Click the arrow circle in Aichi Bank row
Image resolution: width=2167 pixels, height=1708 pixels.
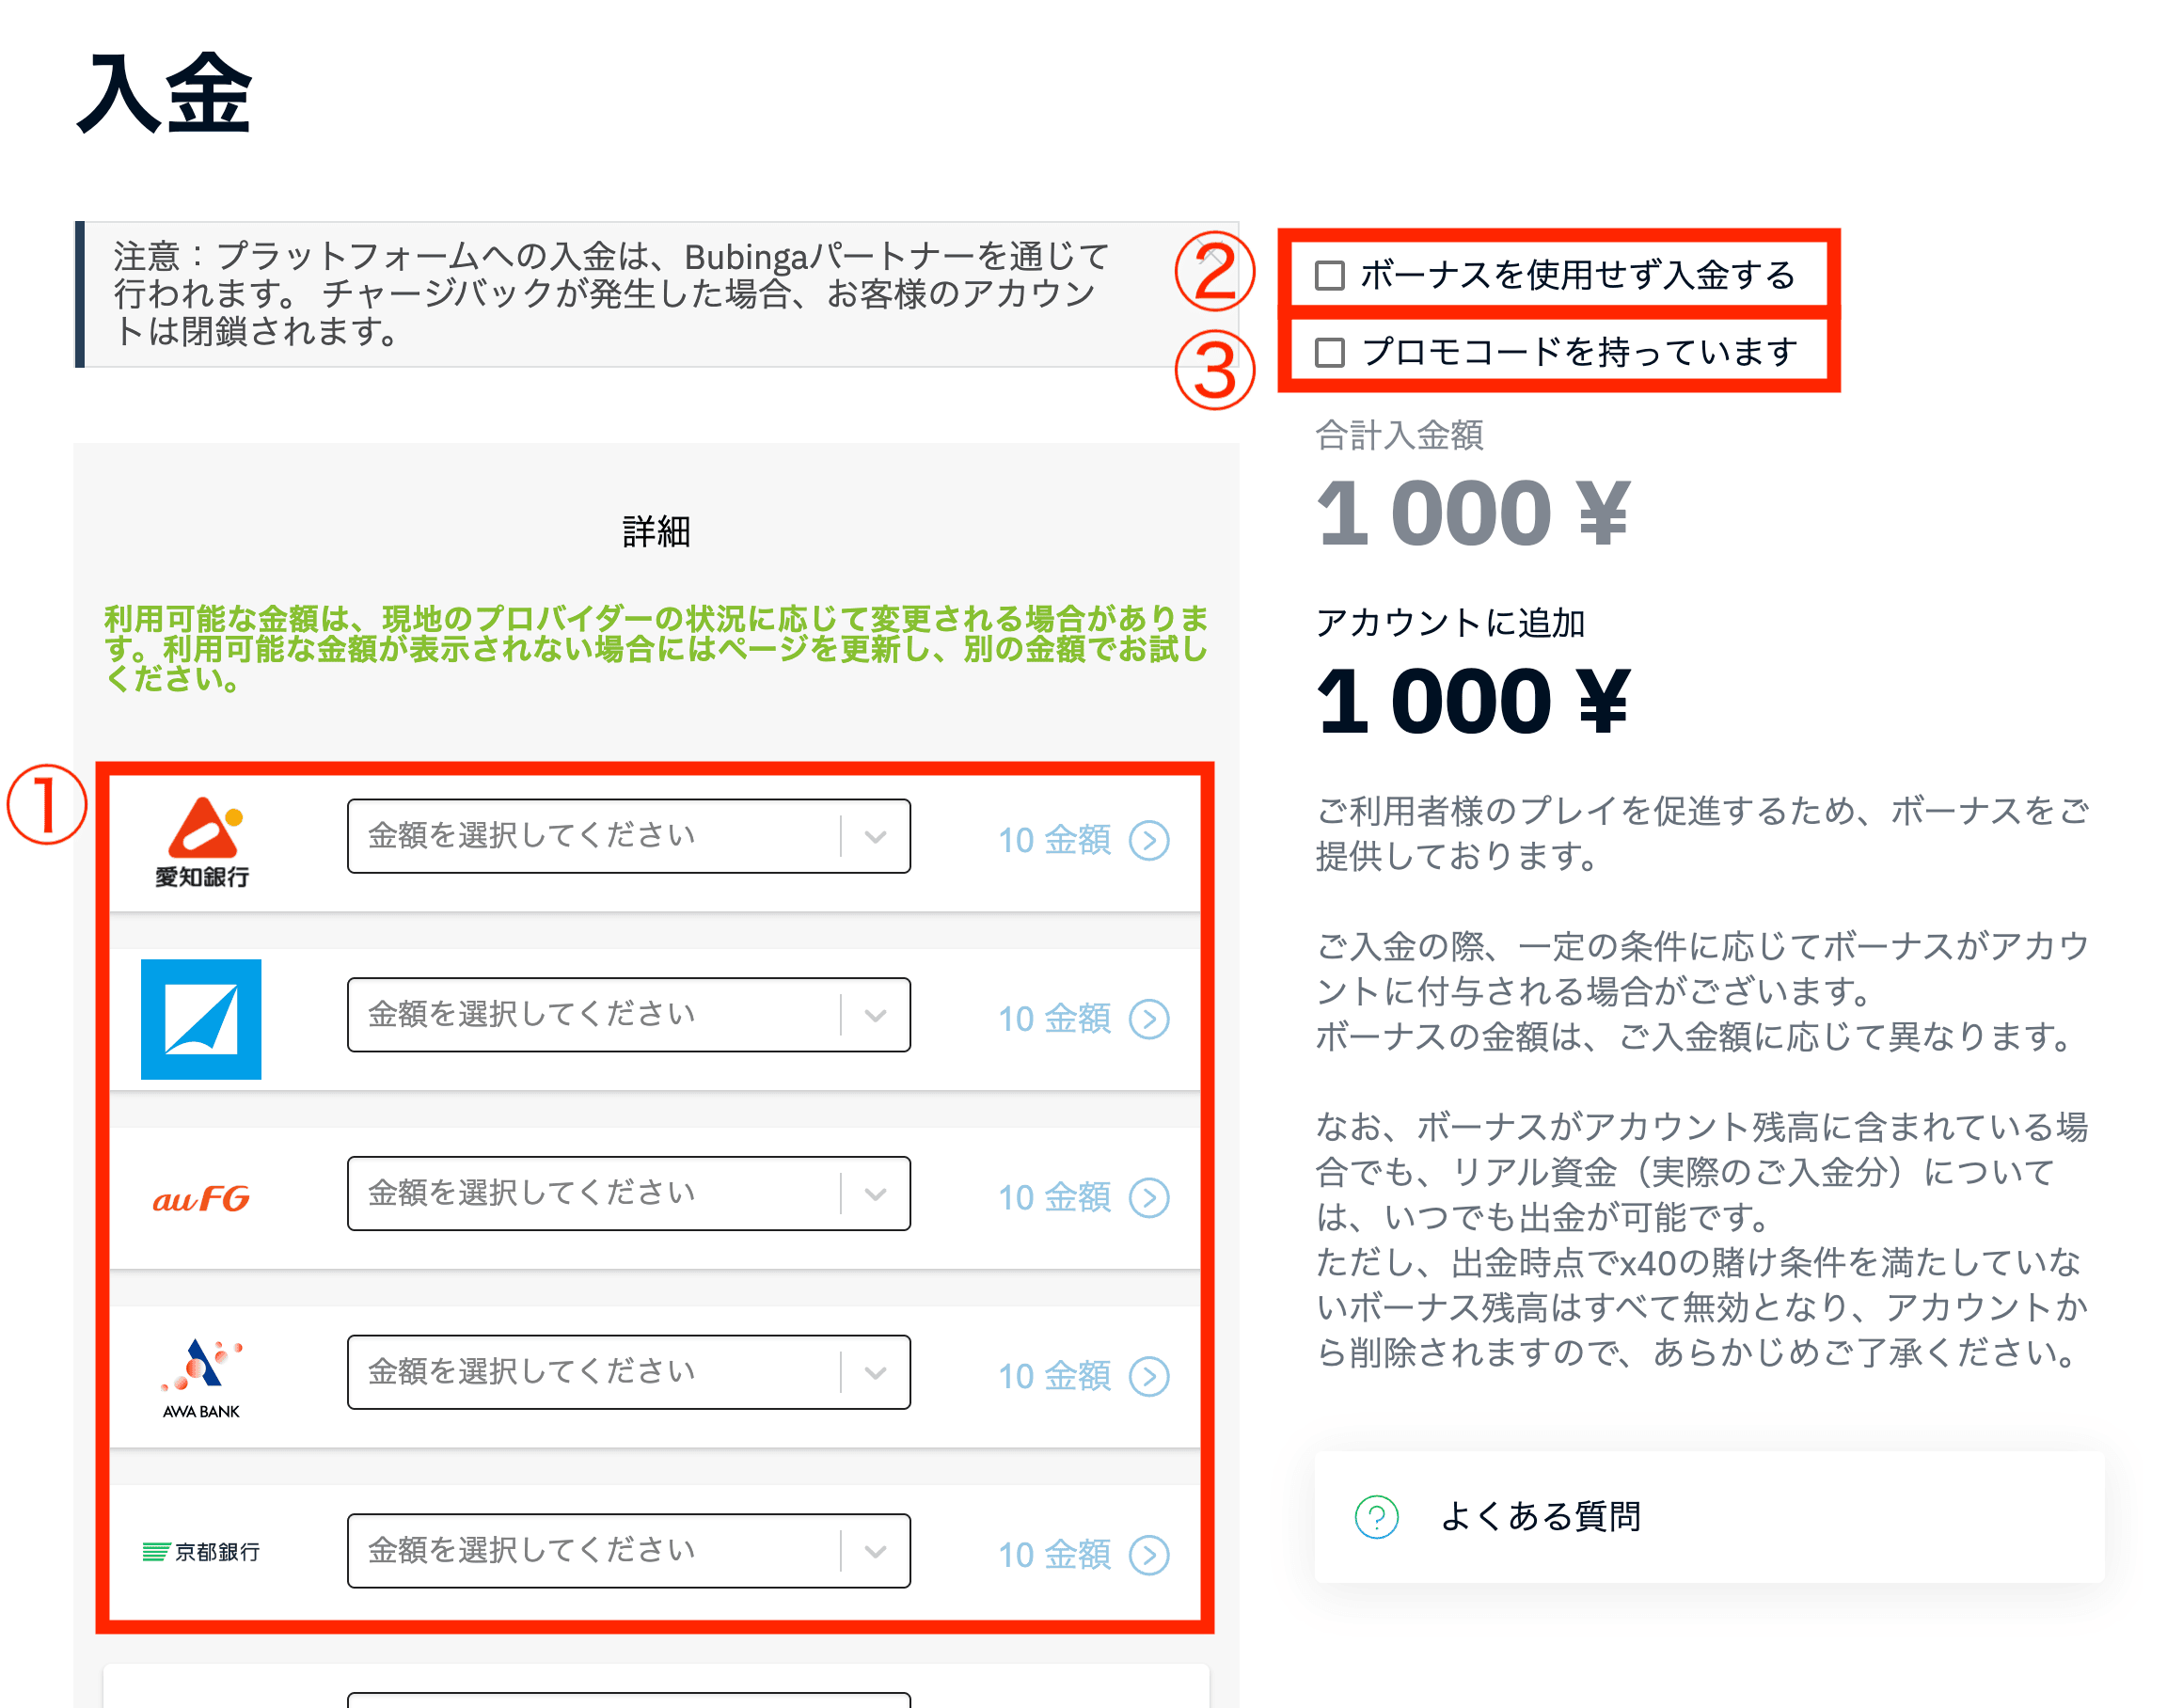click(x=1149, y=840)
